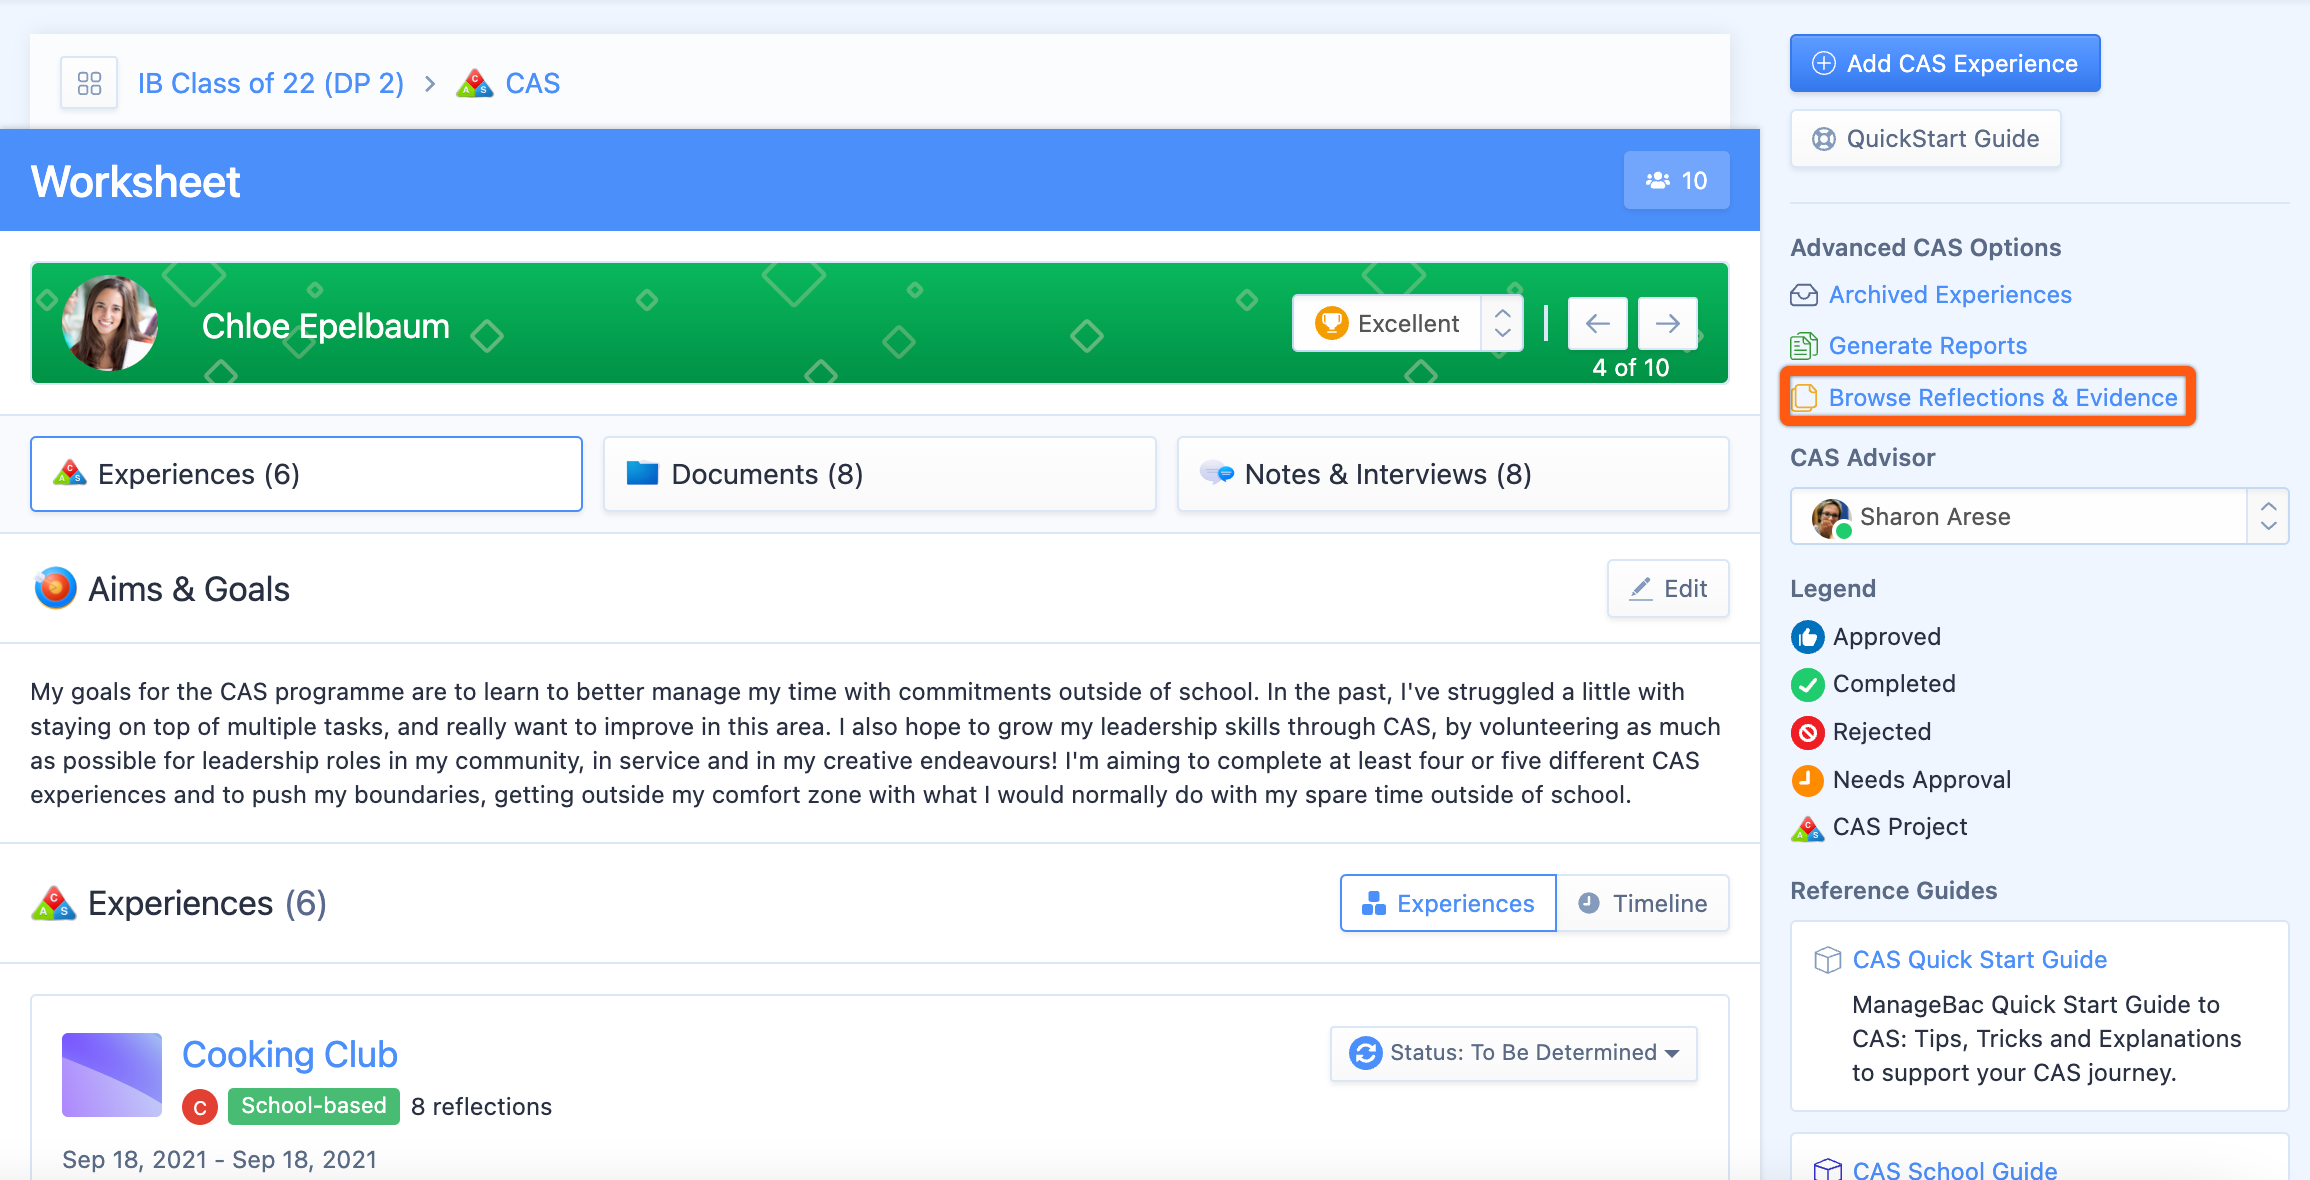Image resolution: width=2310 pixels, height=1180 pixels.
Task: Open Status: To Be Determined dropdown
Action: click(1513, 1053)
